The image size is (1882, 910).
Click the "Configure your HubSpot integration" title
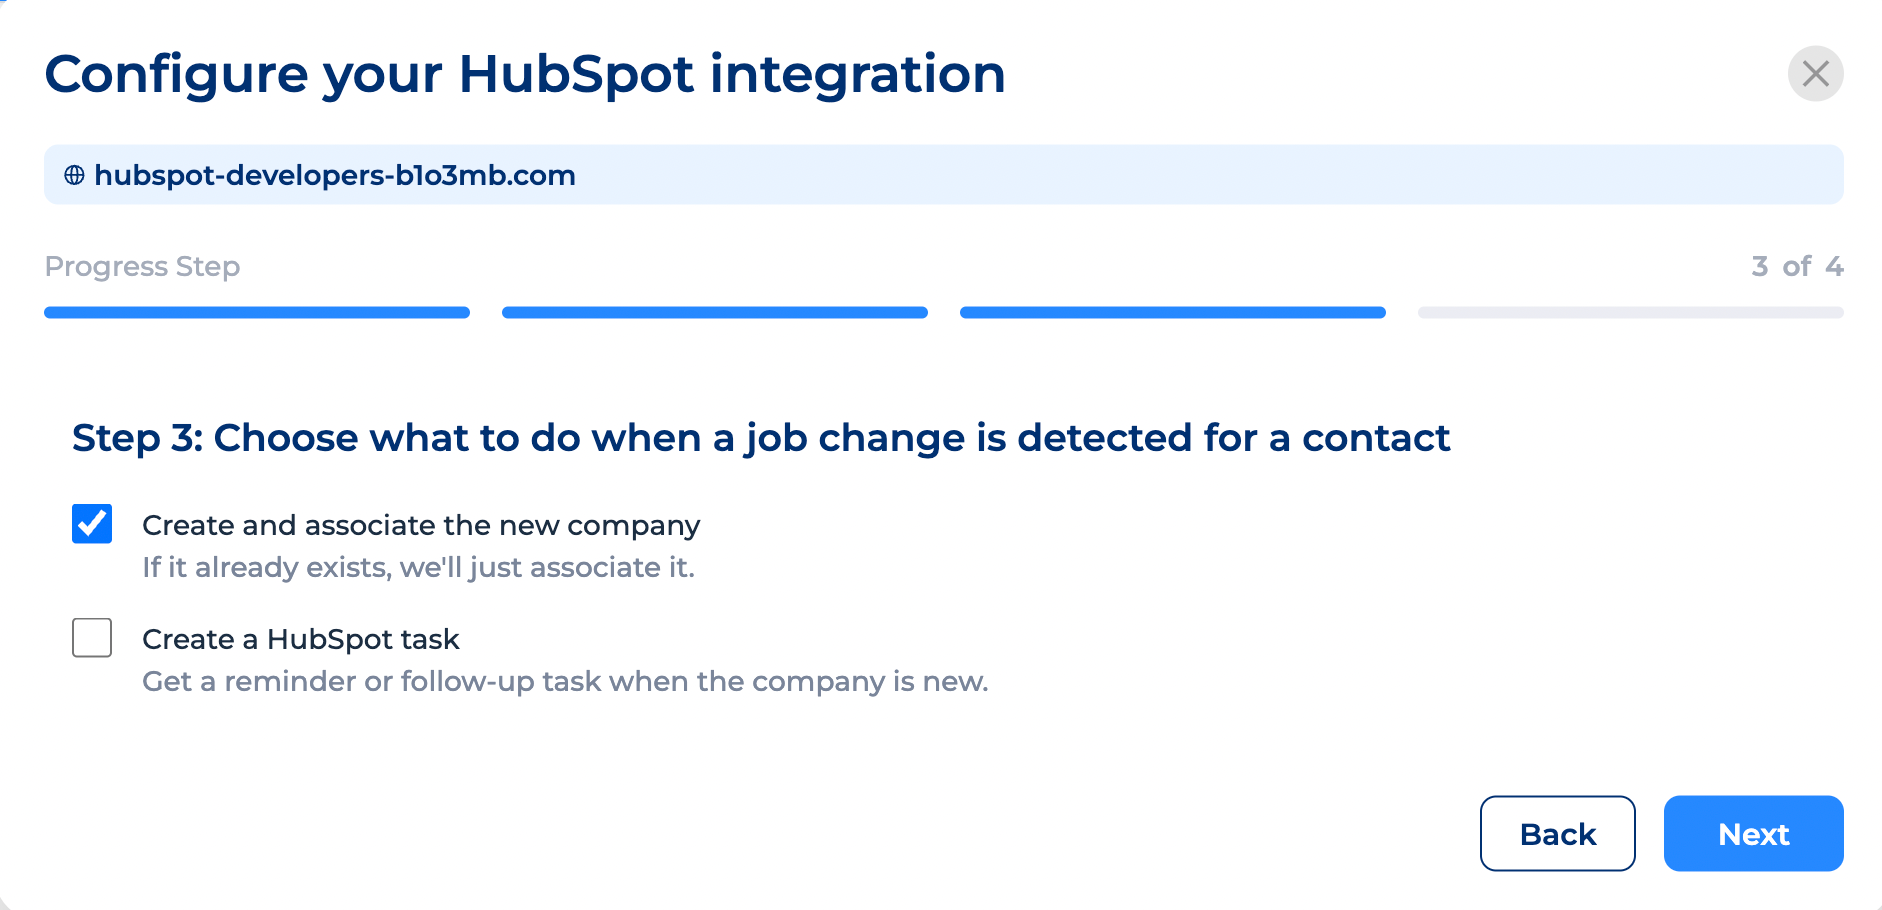(525, 74)
